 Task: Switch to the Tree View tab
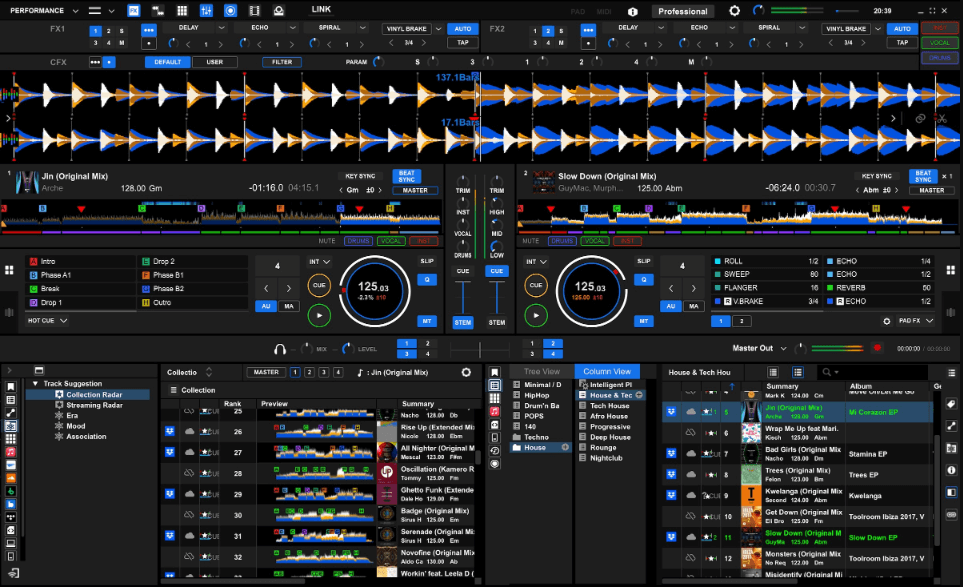click(x=541, y=371)
